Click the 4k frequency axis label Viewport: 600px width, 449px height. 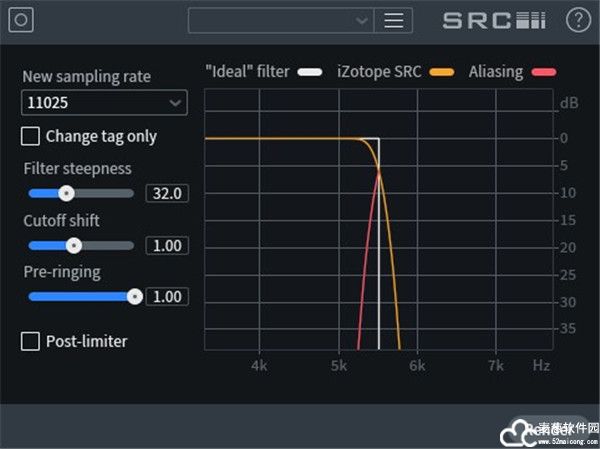pyautogui.click(x=259, y=366)
